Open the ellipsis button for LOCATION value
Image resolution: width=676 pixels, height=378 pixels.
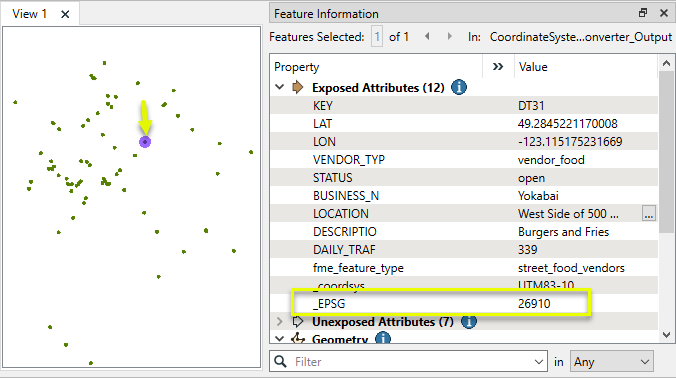click(648, 213)
